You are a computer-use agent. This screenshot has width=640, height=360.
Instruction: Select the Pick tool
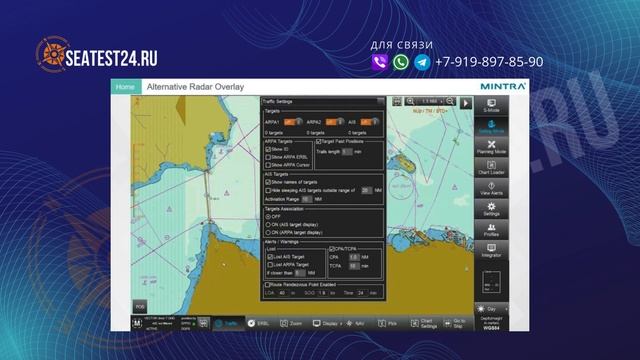pyautogui.click(x=387, y=323)
